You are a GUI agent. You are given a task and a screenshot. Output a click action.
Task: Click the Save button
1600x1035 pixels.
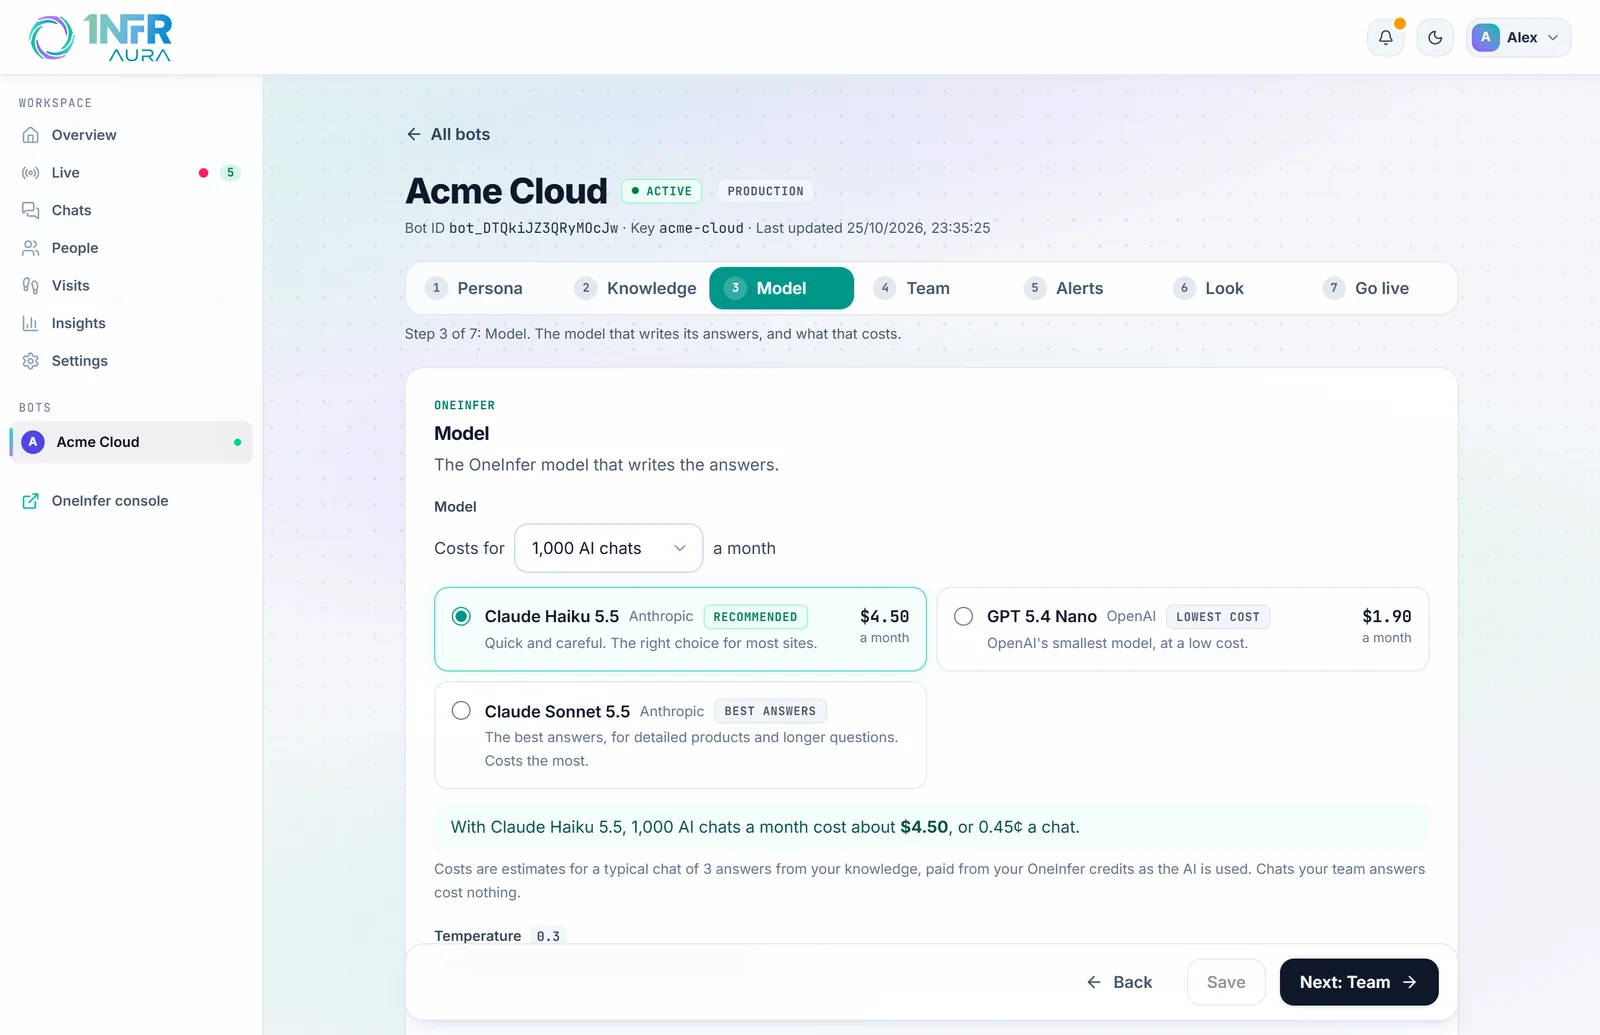point(1226,982)
